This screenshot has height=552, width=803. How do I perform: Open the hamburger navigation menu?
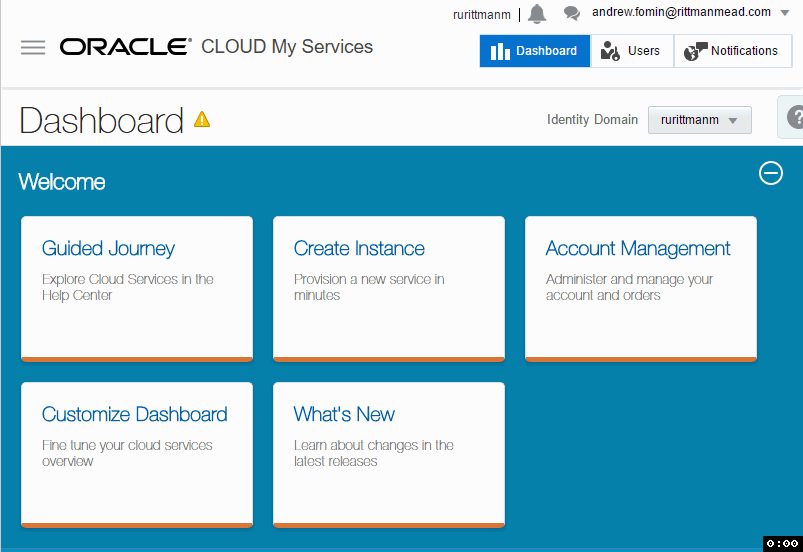click(33, 47)
